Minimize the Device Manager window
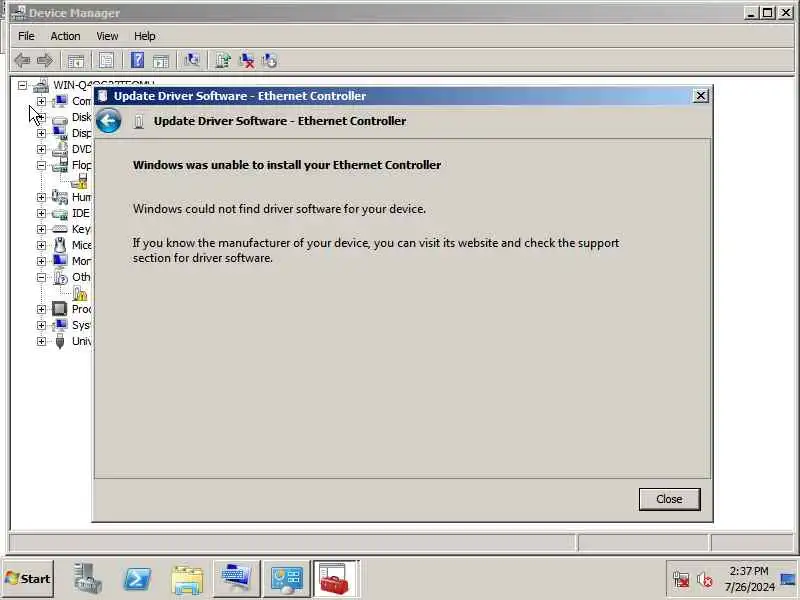Screen dimensions: 800x600 tap(751, 13)
